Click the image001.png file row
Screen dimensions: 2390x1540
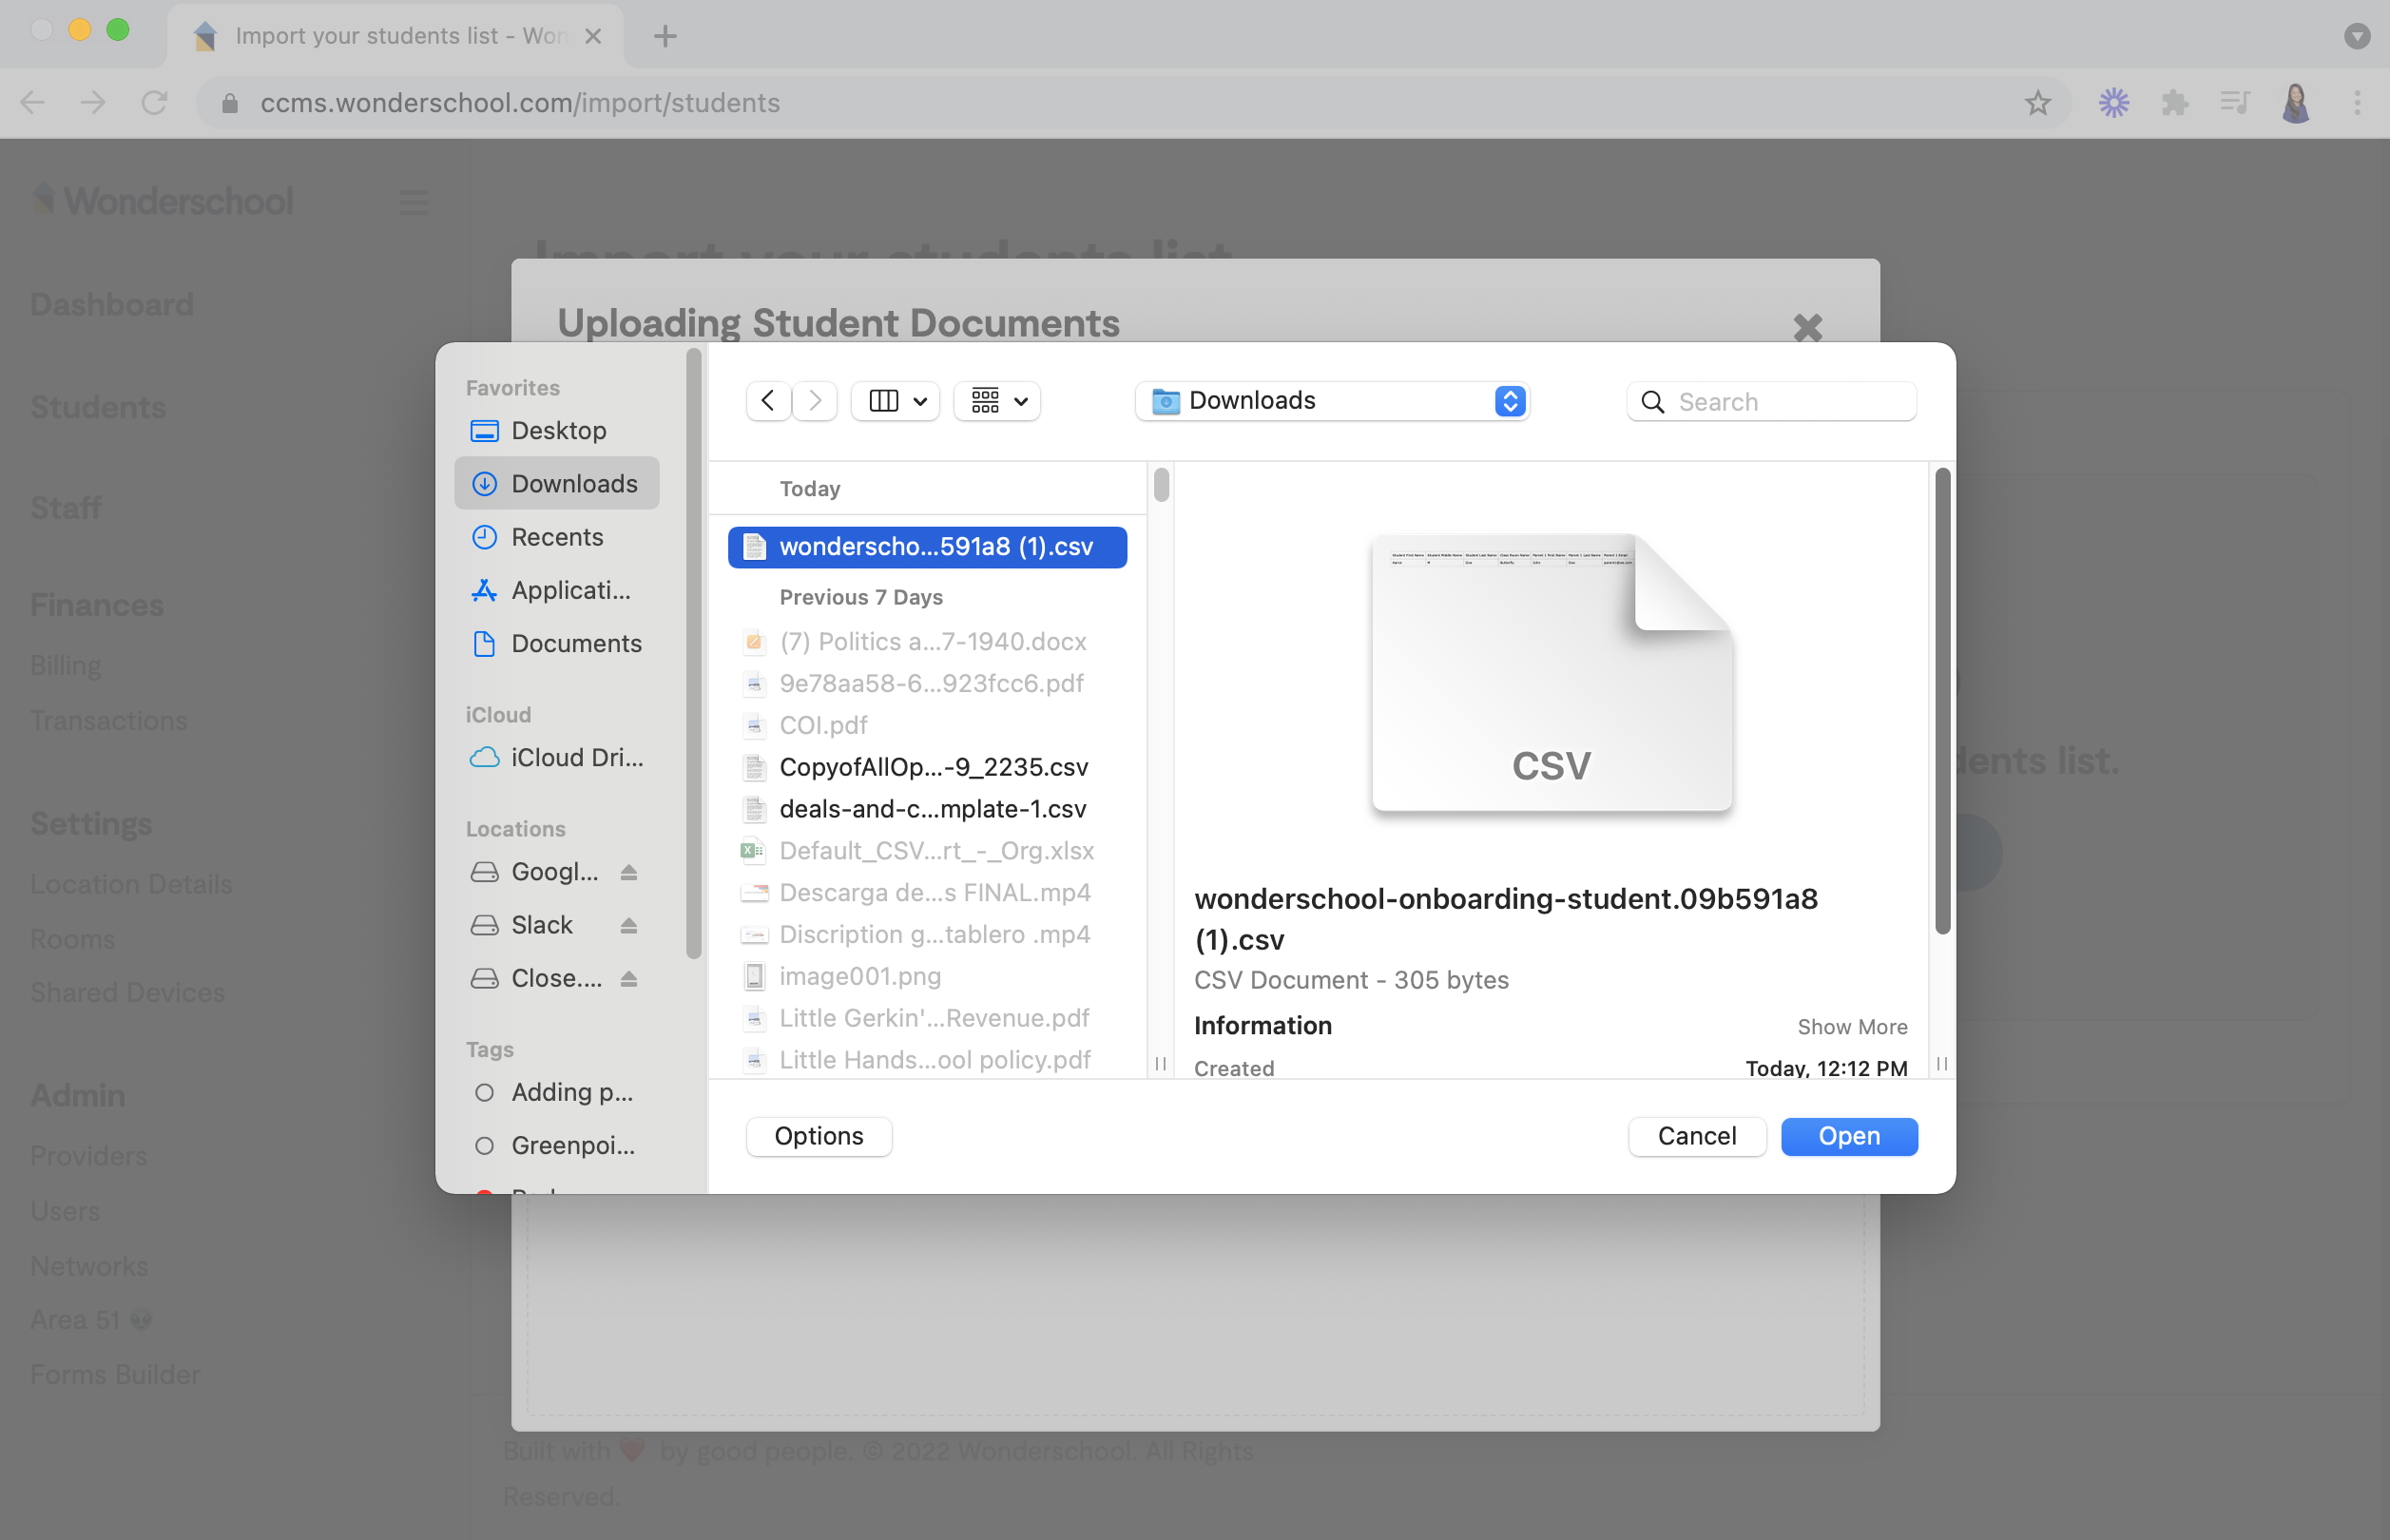coord(927,976)
